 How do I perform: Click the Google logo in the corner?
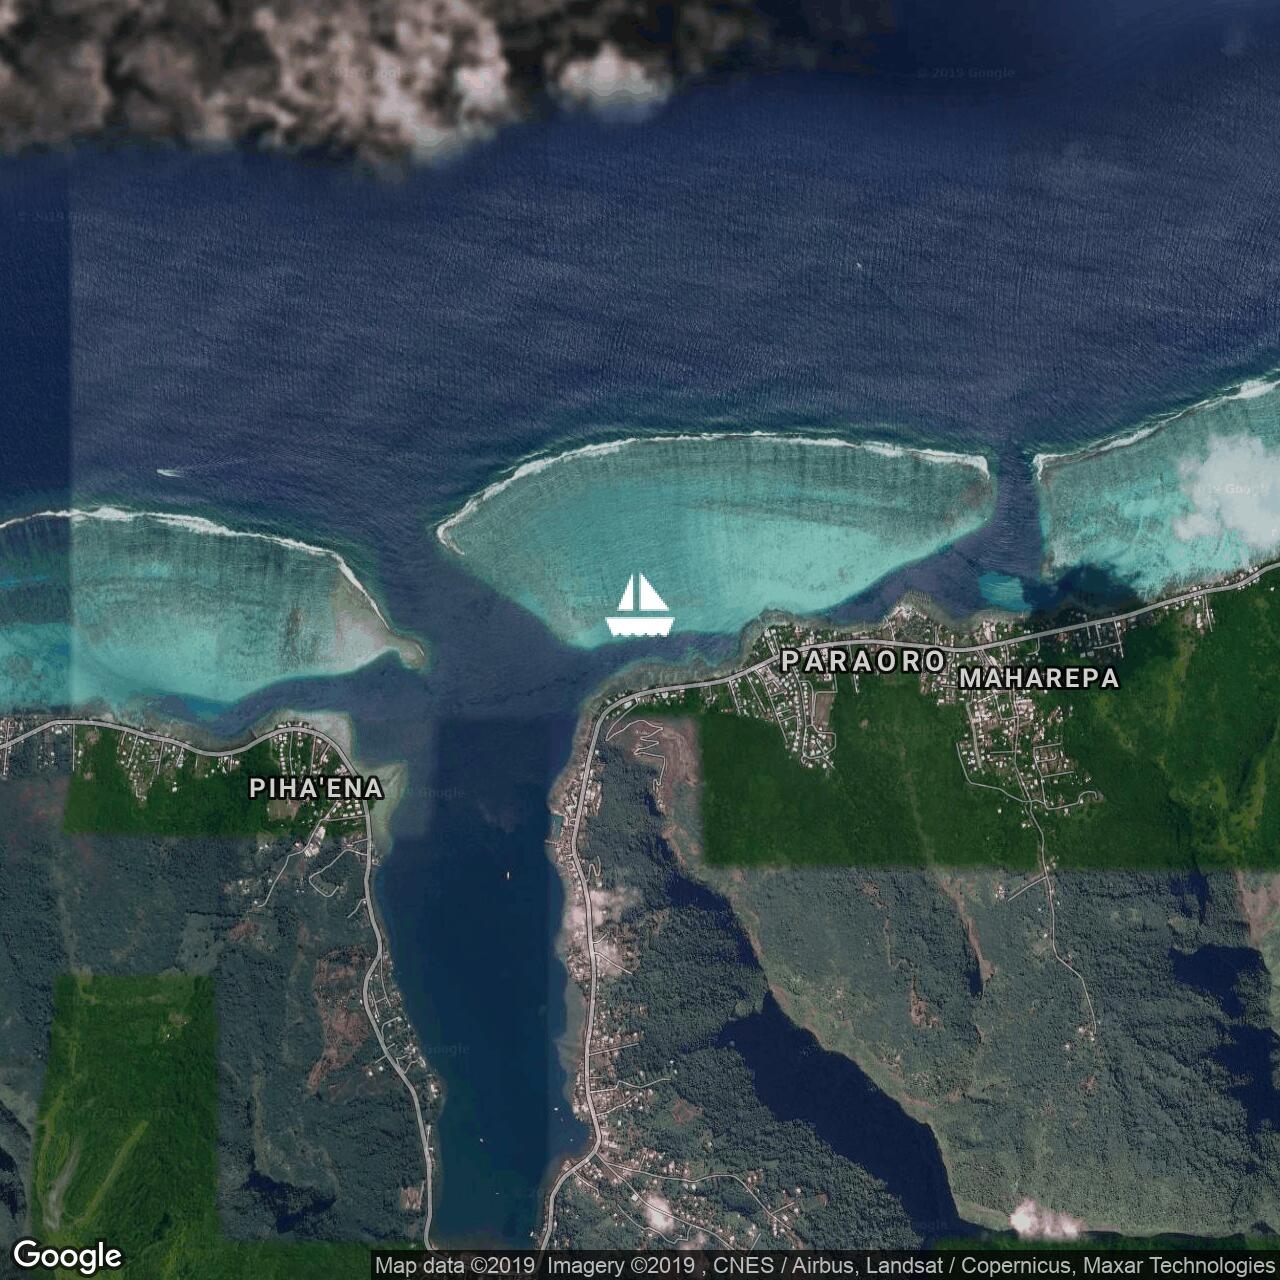coord(67,1256)
